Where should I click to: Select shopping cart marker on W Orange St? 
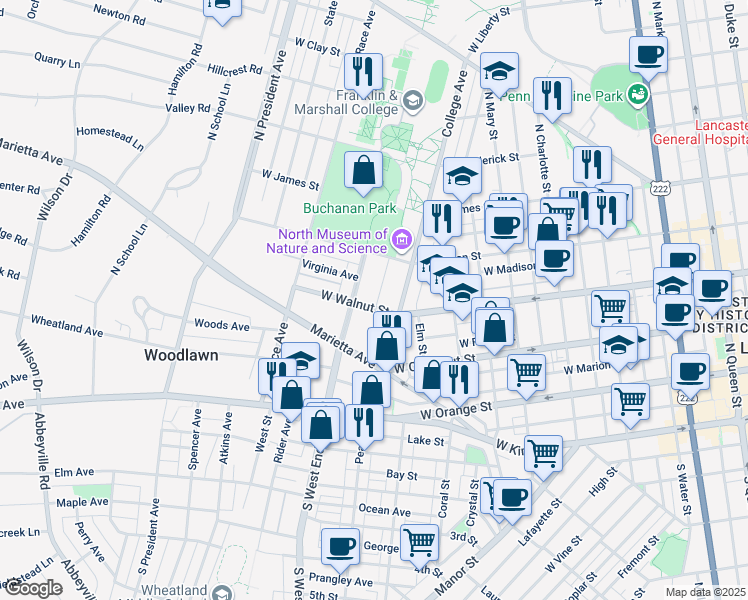point(629,400)
